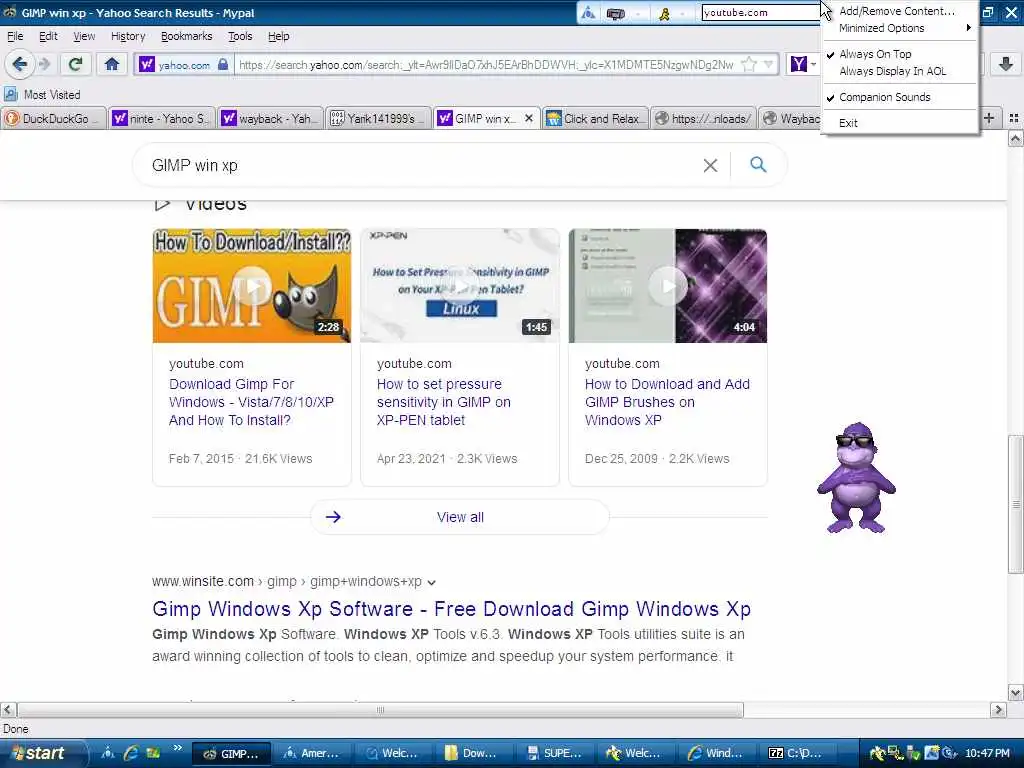1024x768 pixels.
Task: Open the URL history dropdown arrow
Action: [769, 64]
